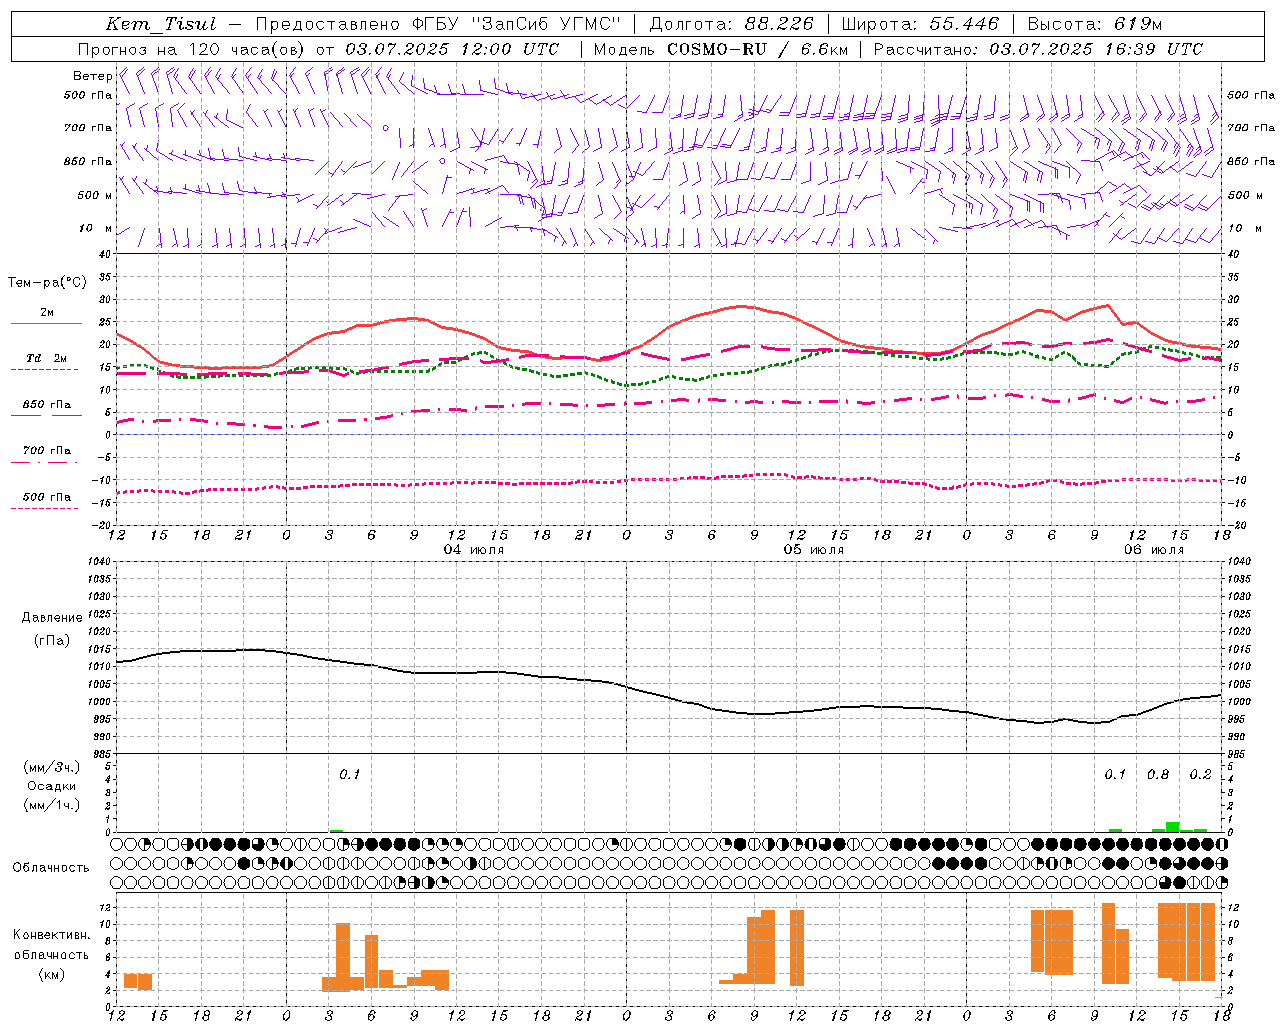Click the (гПа) pressure unit label
This screenshot has height=1024, width=1280.
tap(51, 640)
